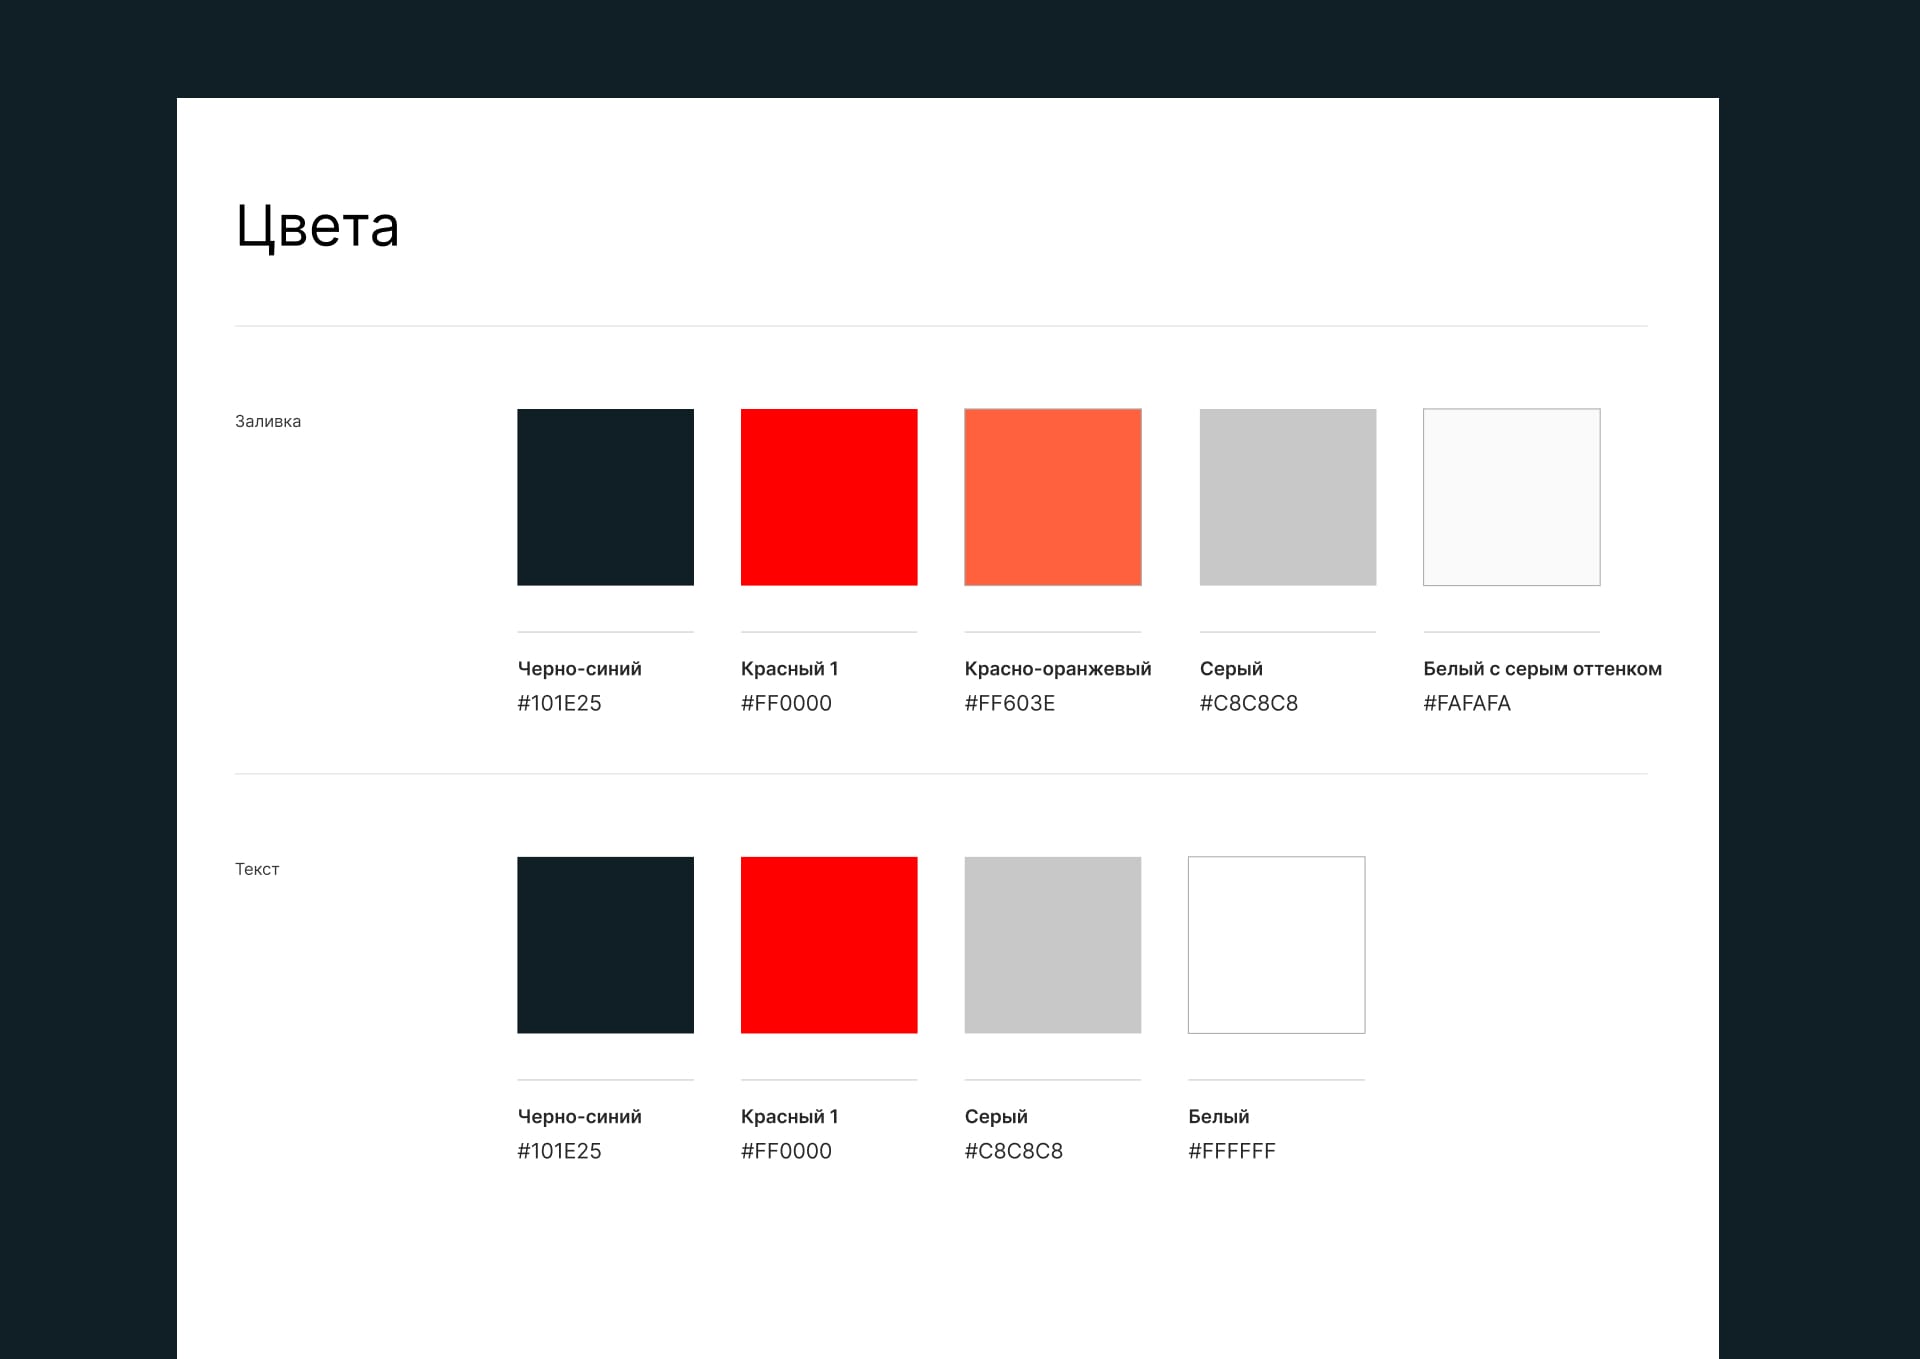This screenshot has width=1920, height=1359.
Task: Click #C8C8C8 hex code in Заливка row
Action: coord(1249,703)
